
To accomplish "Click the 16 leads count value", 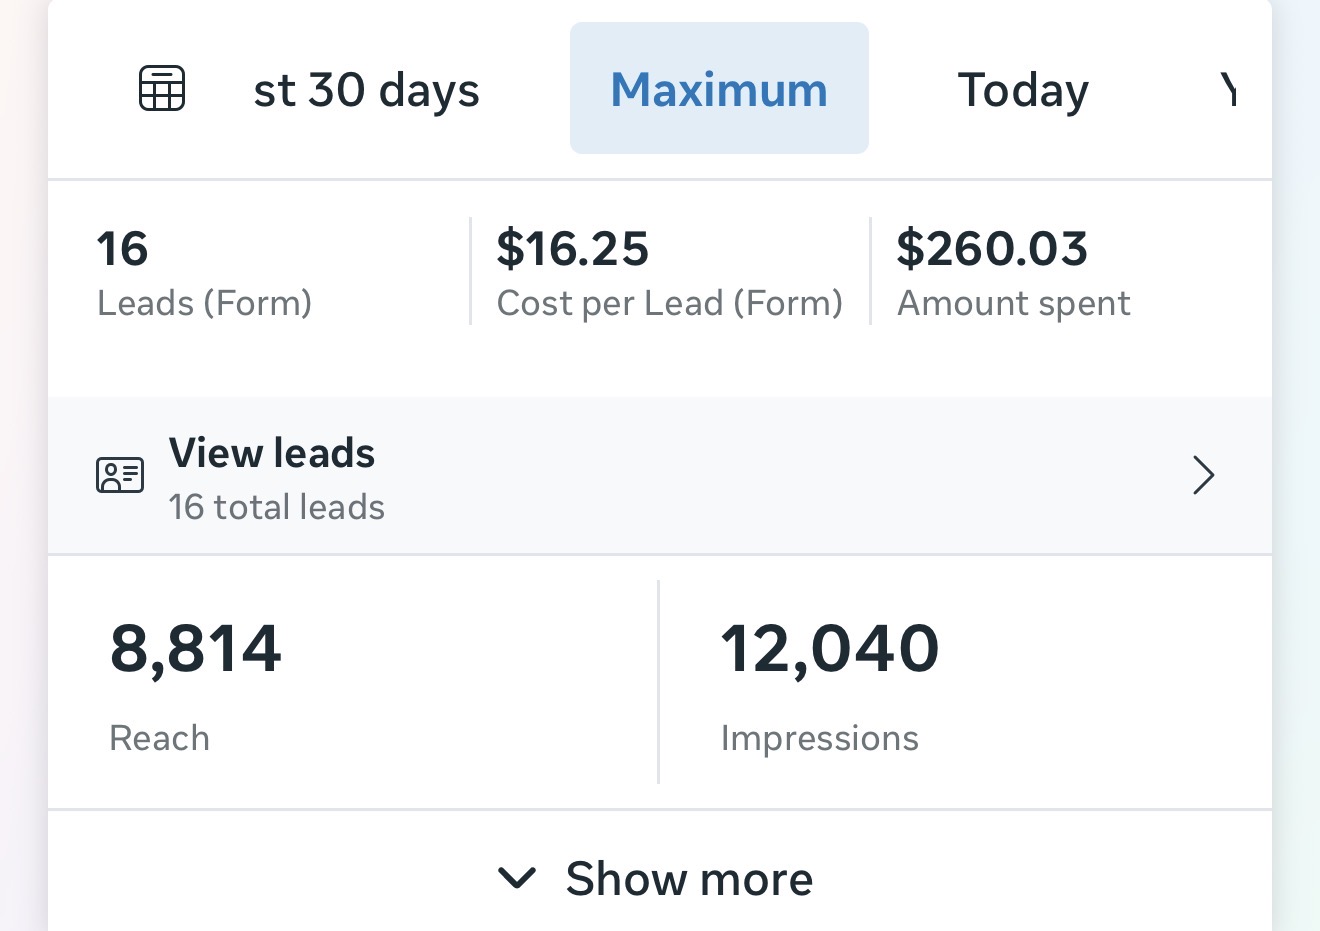I will click(122, 249).
